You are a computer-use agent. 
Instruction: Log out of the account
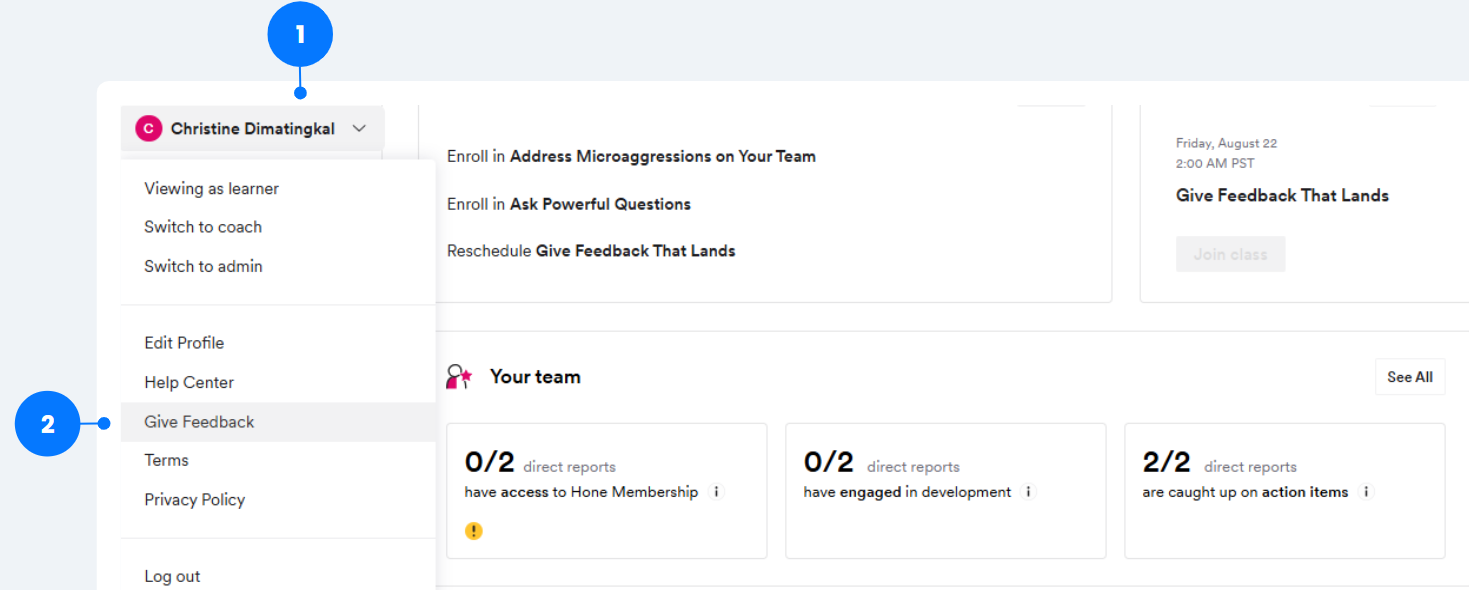pos(172,576)
